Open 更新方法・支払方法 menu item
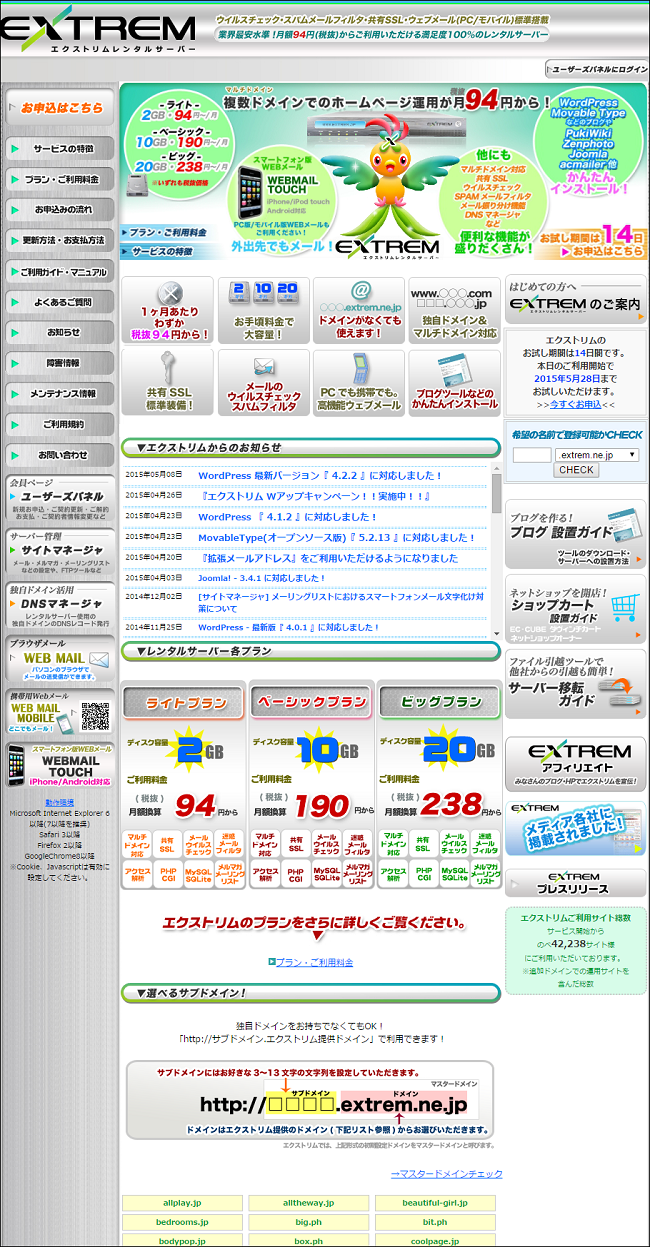This screenshot has height=1247, width=650. pyautogui.click(x=60, y=241)
